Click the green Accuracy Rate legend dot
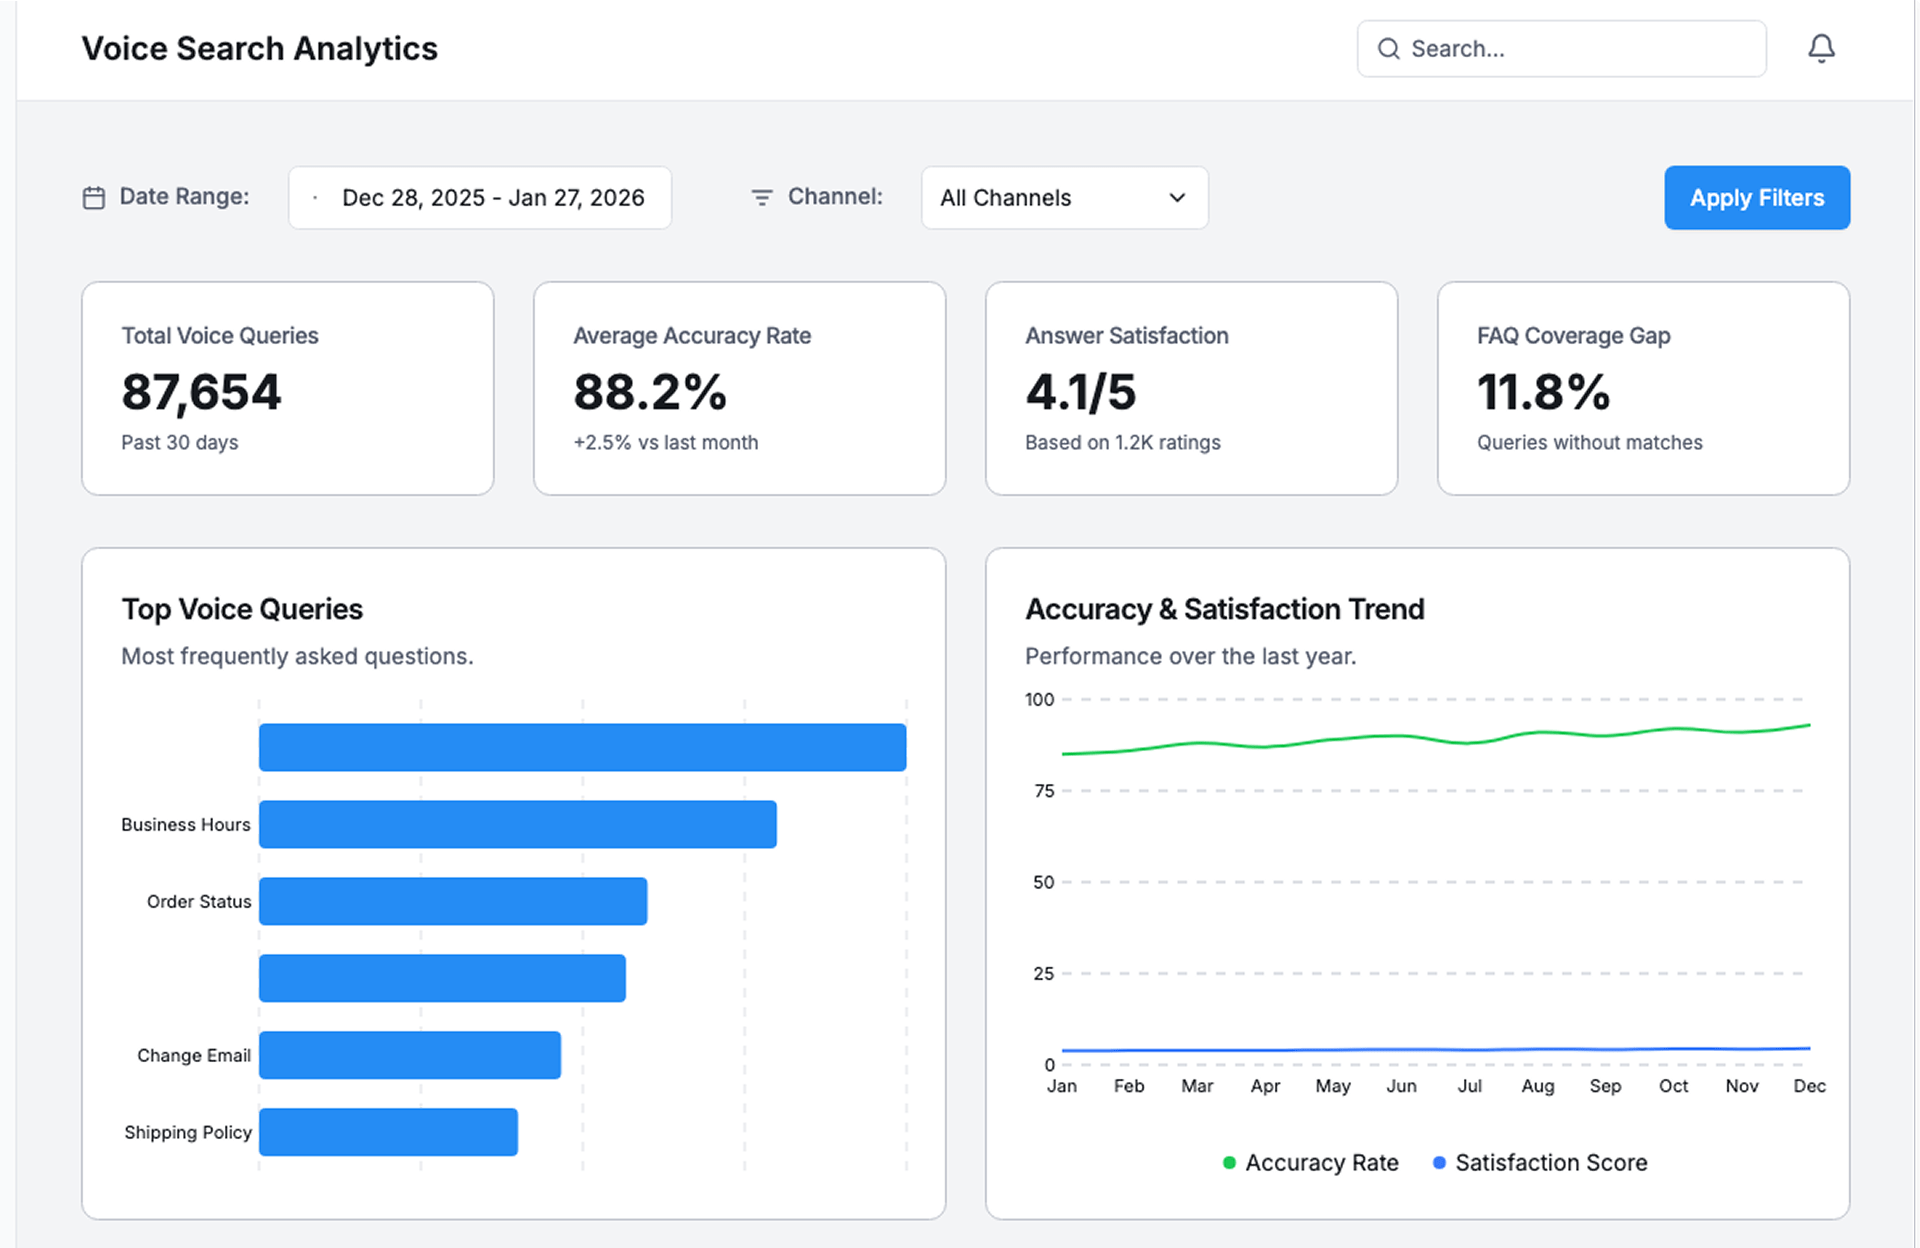 (1229, 1163)
